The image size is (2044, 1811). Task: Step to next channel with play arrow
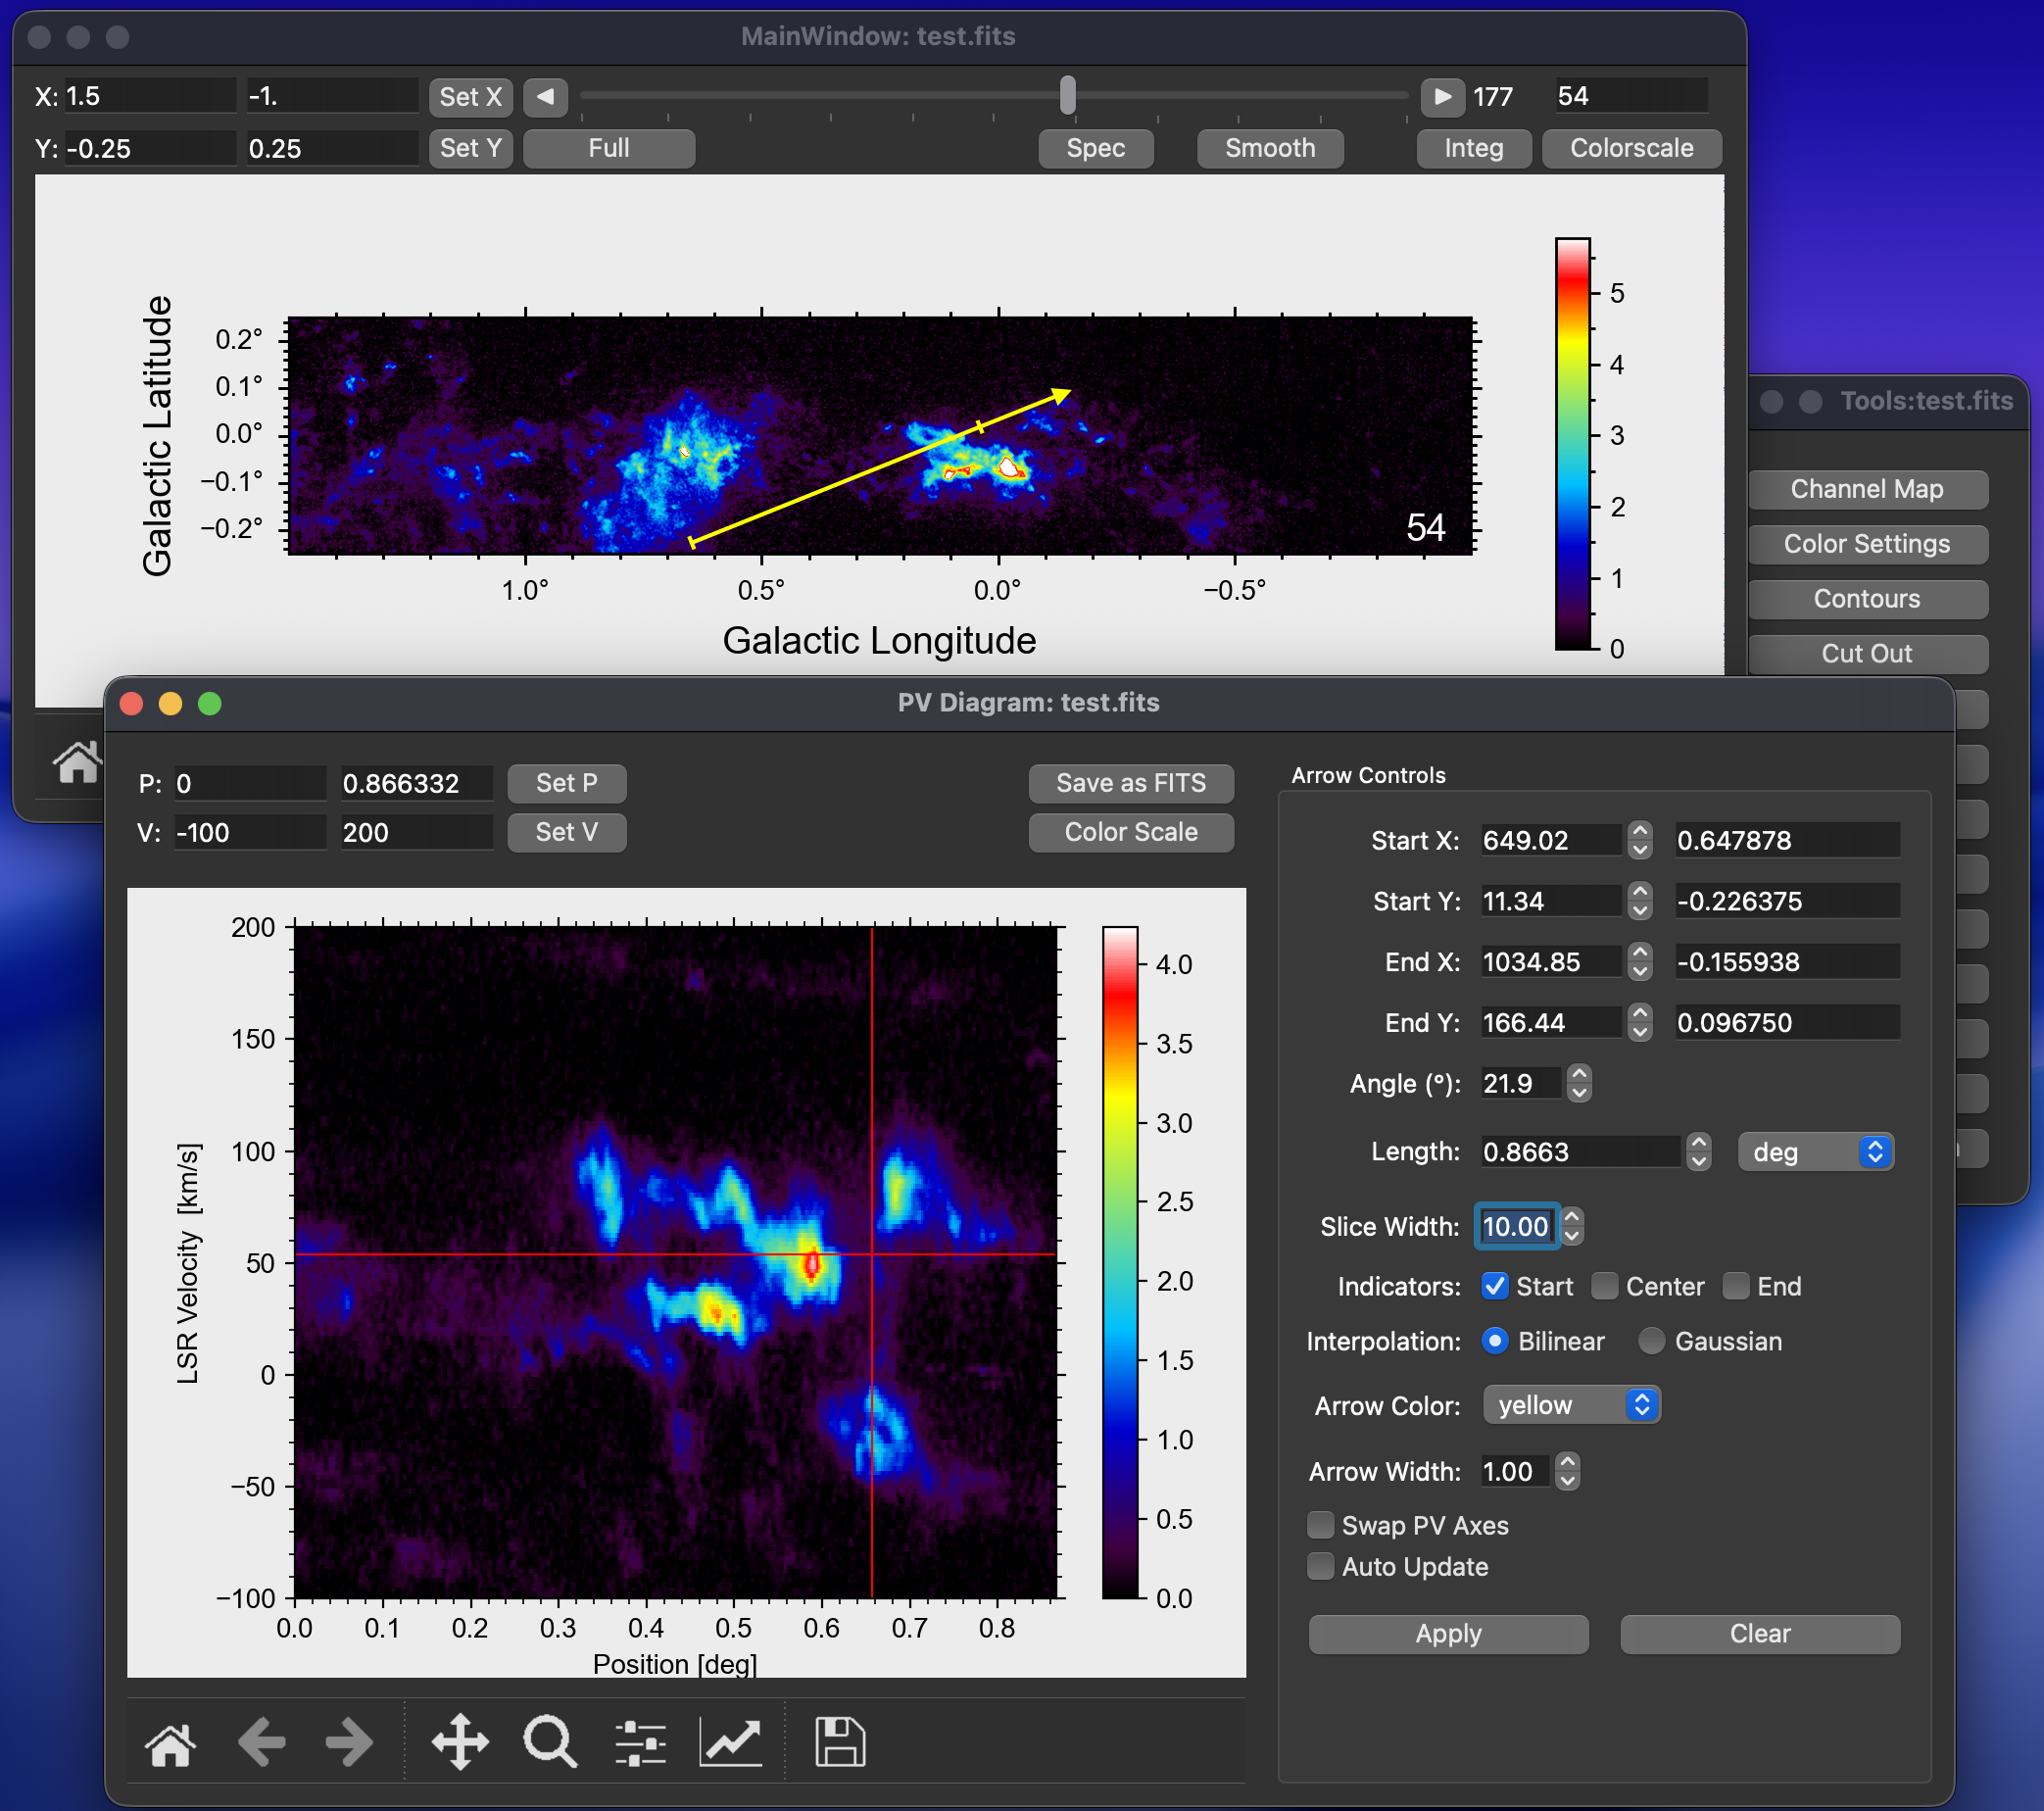[1442, 97]
